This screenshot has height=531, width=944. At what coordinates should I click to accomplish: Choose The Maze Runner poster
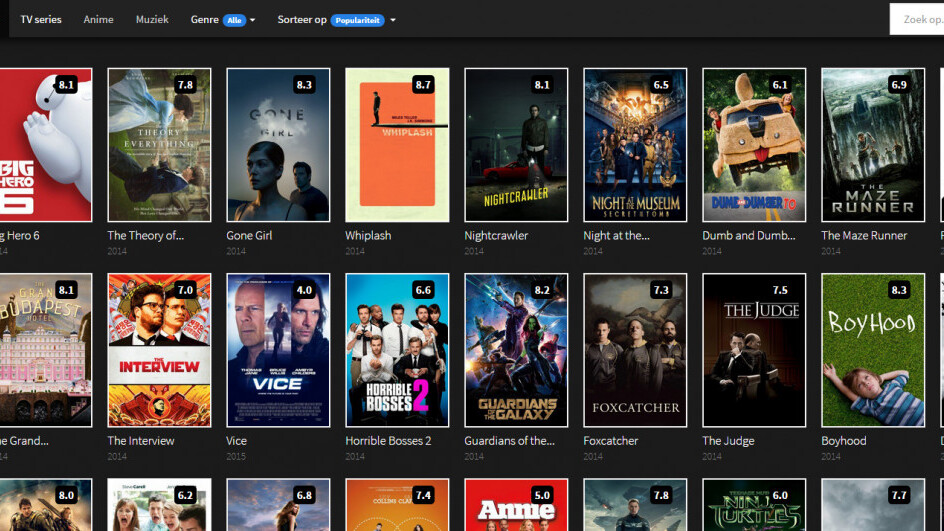coord(872,145)
